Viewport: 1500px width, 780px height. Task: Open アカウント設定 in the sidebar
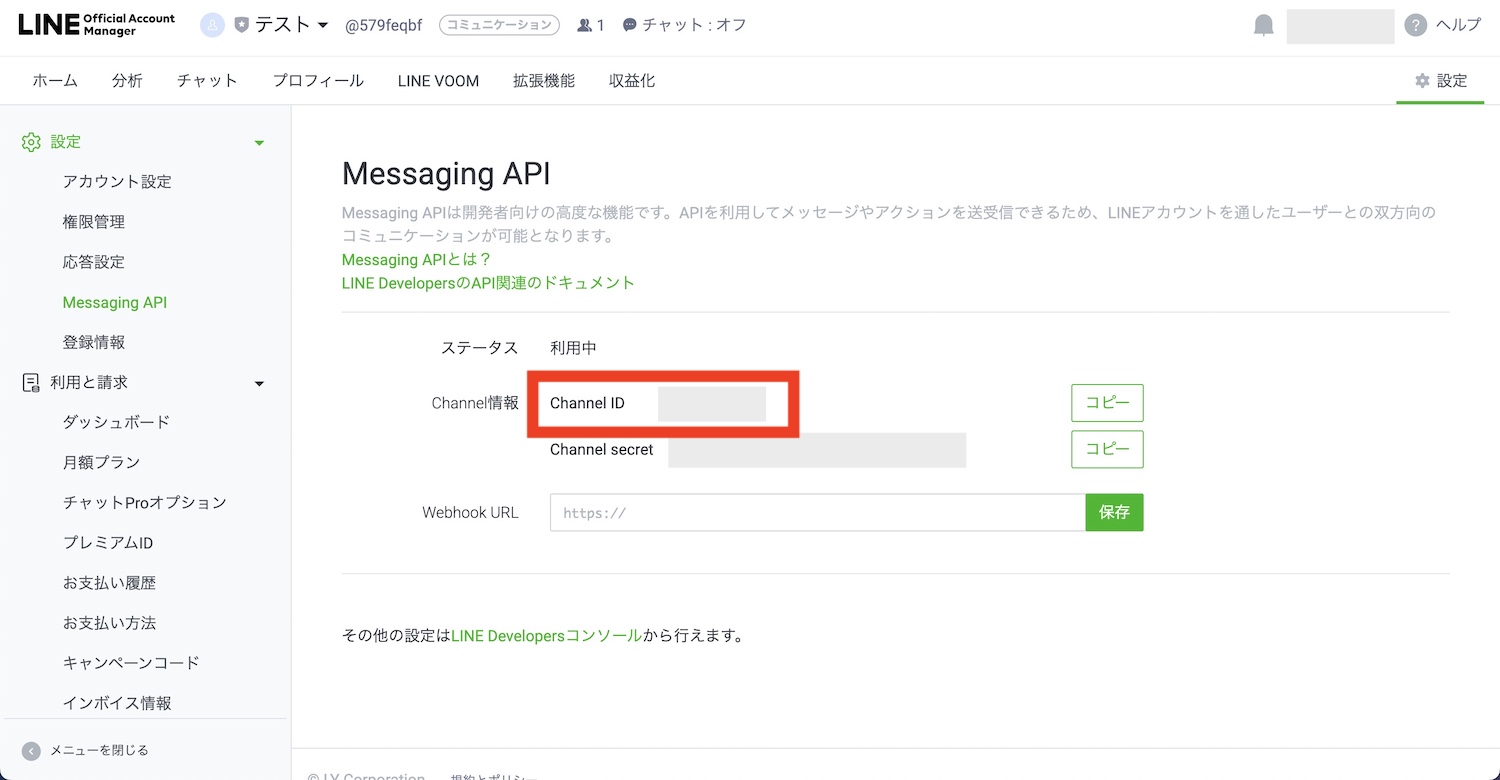(x=117, y=182)
